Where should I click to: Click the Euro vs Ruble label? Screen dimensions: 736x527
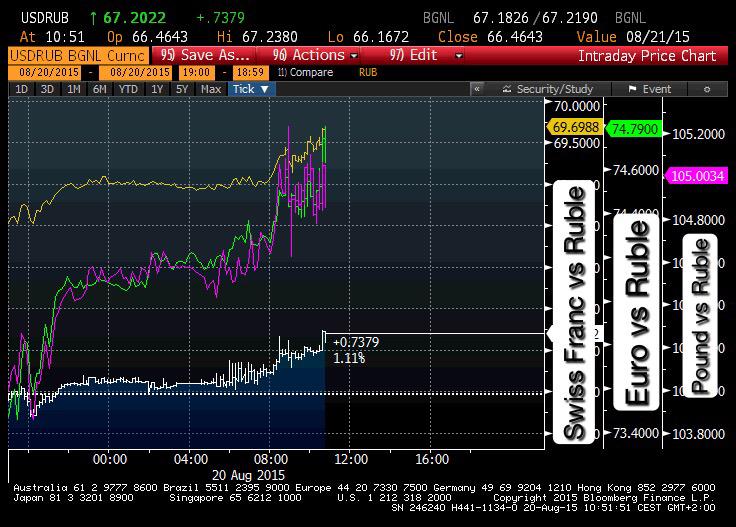pyautogui.click(x=637, y=313)
